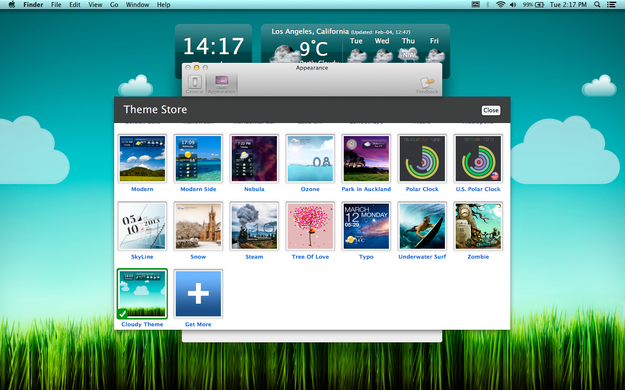Click the Get More plus icon
The width and height of the screenshot is (625, 390).
(x=198, y=294)
